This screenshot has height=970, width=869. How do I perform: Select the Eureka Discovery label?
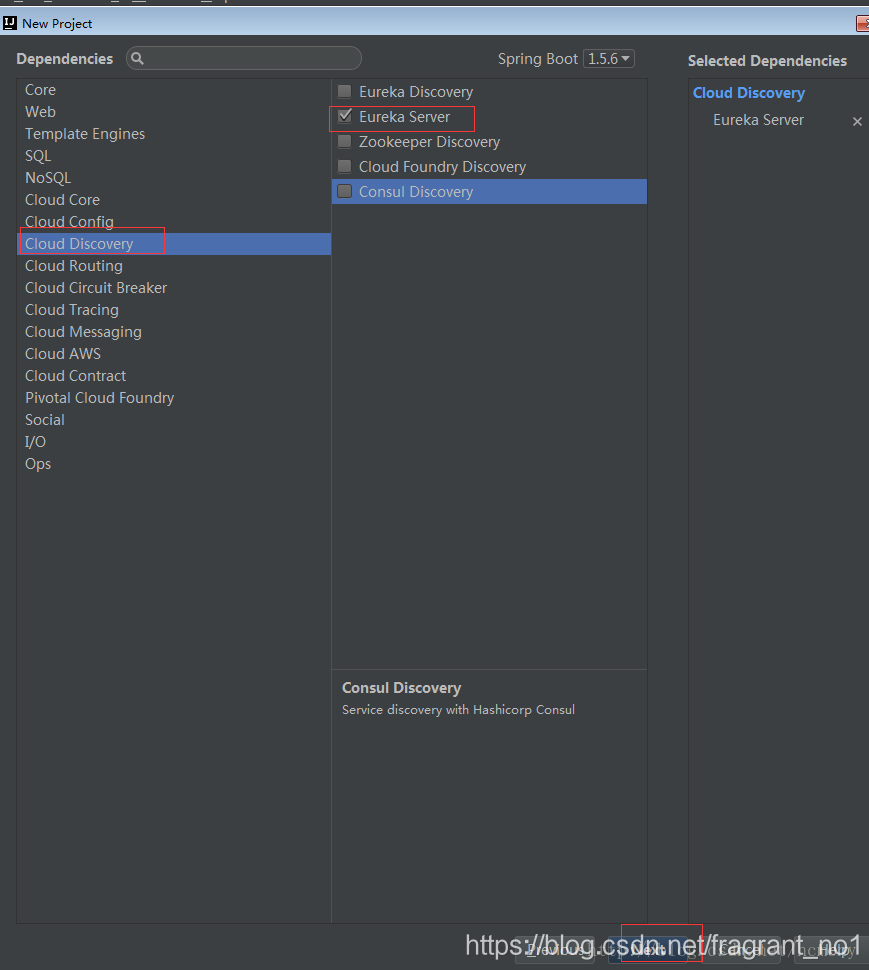[416, 92]
